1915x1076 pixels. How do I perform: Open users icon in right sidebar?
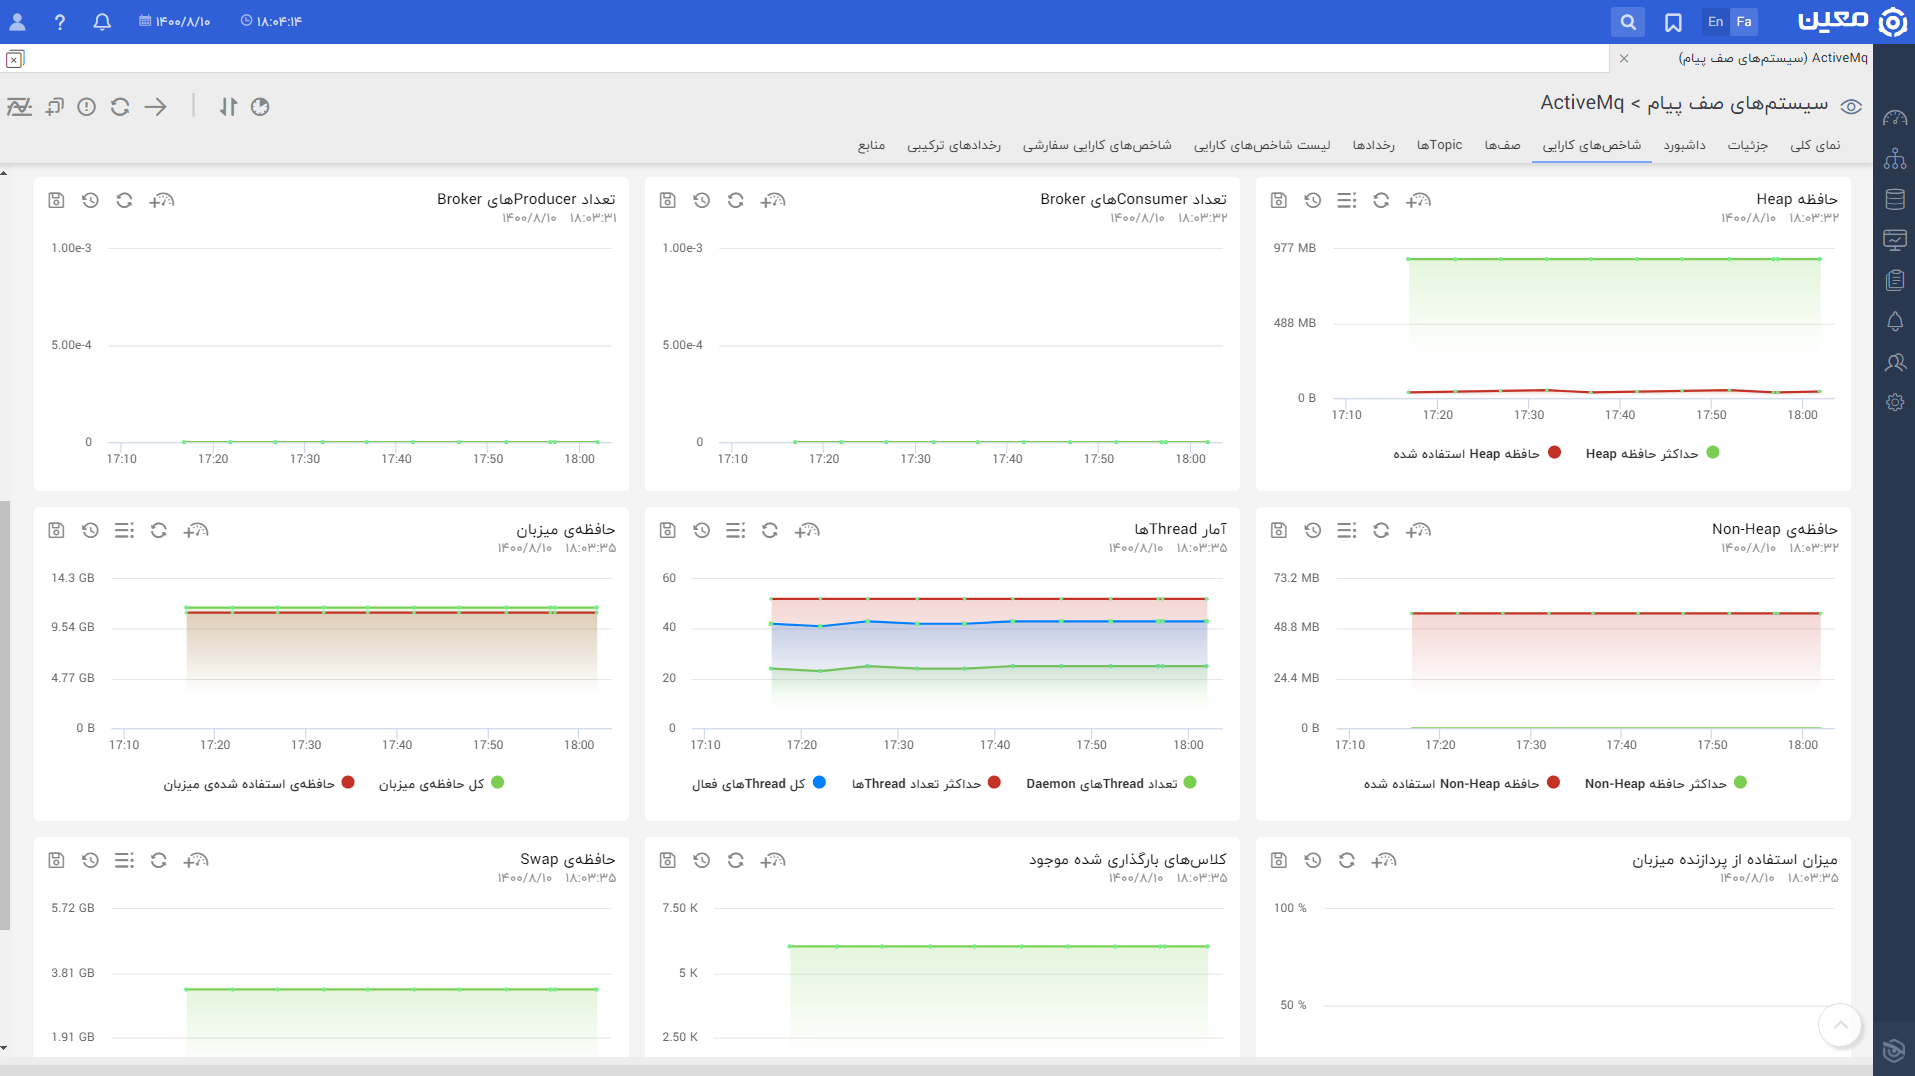pyautogui.click(x=1895, y=362)
